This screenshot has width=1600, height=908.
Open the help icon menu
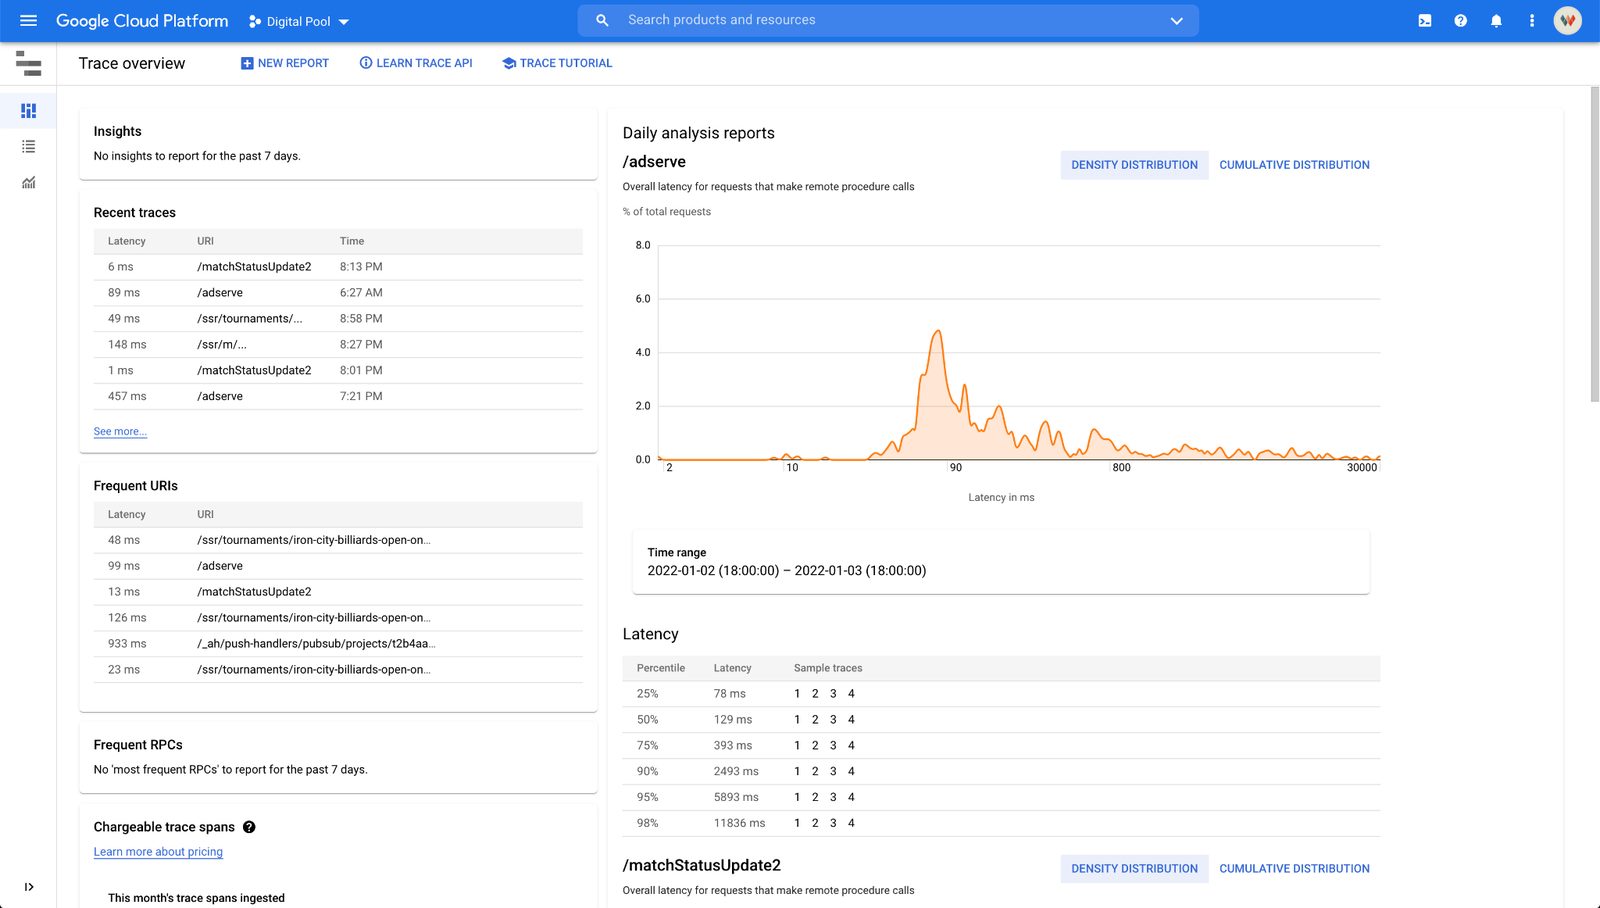click(x=1460, y=20)
